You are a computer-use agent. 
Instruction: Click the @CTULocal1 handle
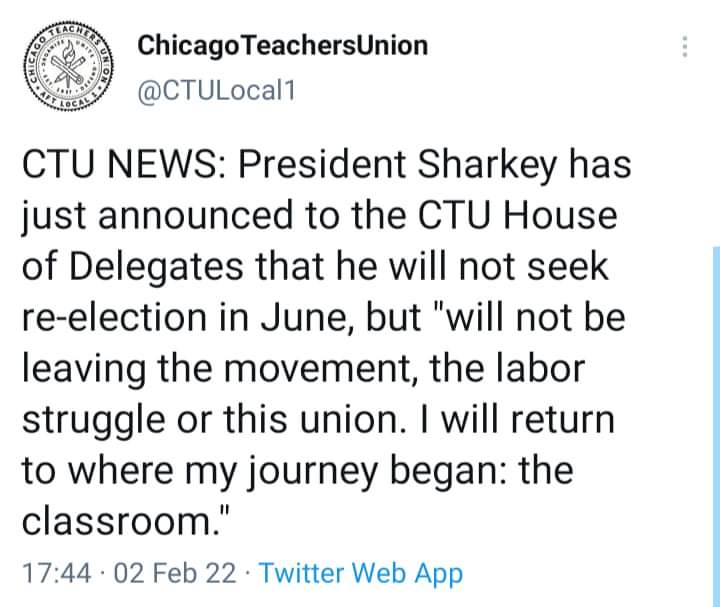pyautogui.click(x=216, y=90)
